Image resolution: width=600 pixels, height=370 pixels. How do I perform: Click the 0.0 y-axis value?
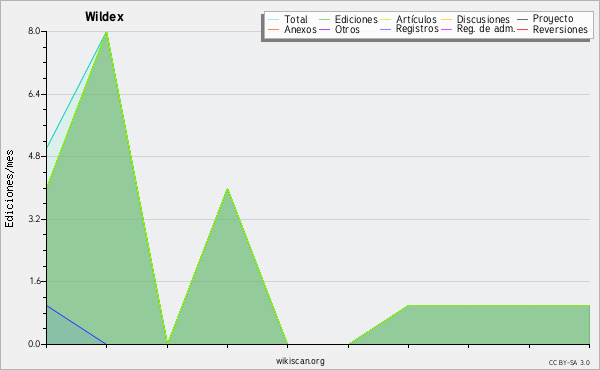(34, 344)
